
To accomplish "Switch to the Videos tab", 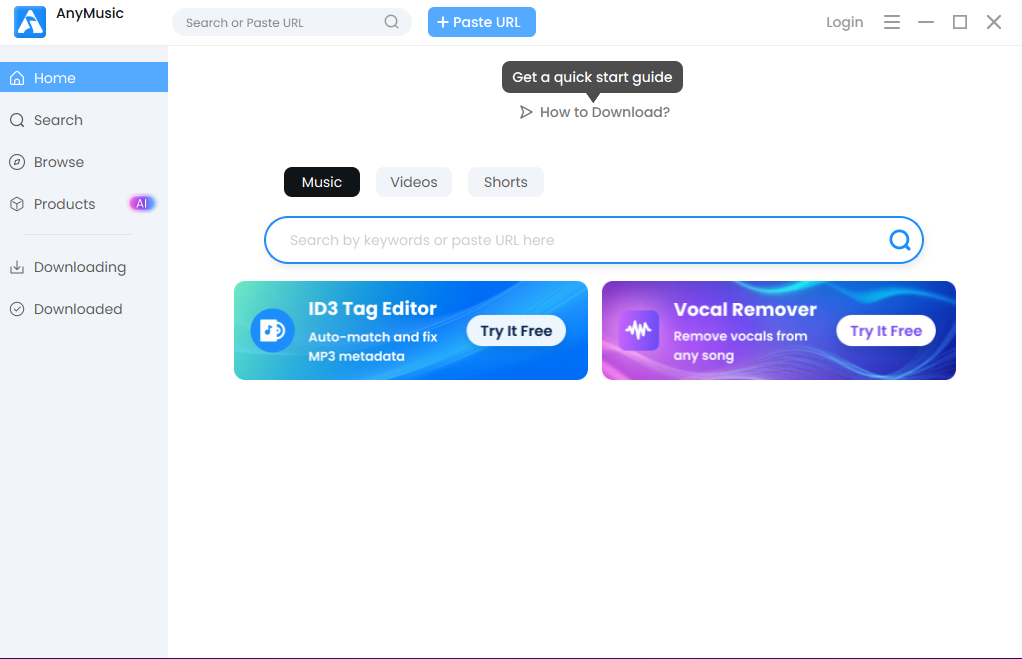I will coord(414,182).
